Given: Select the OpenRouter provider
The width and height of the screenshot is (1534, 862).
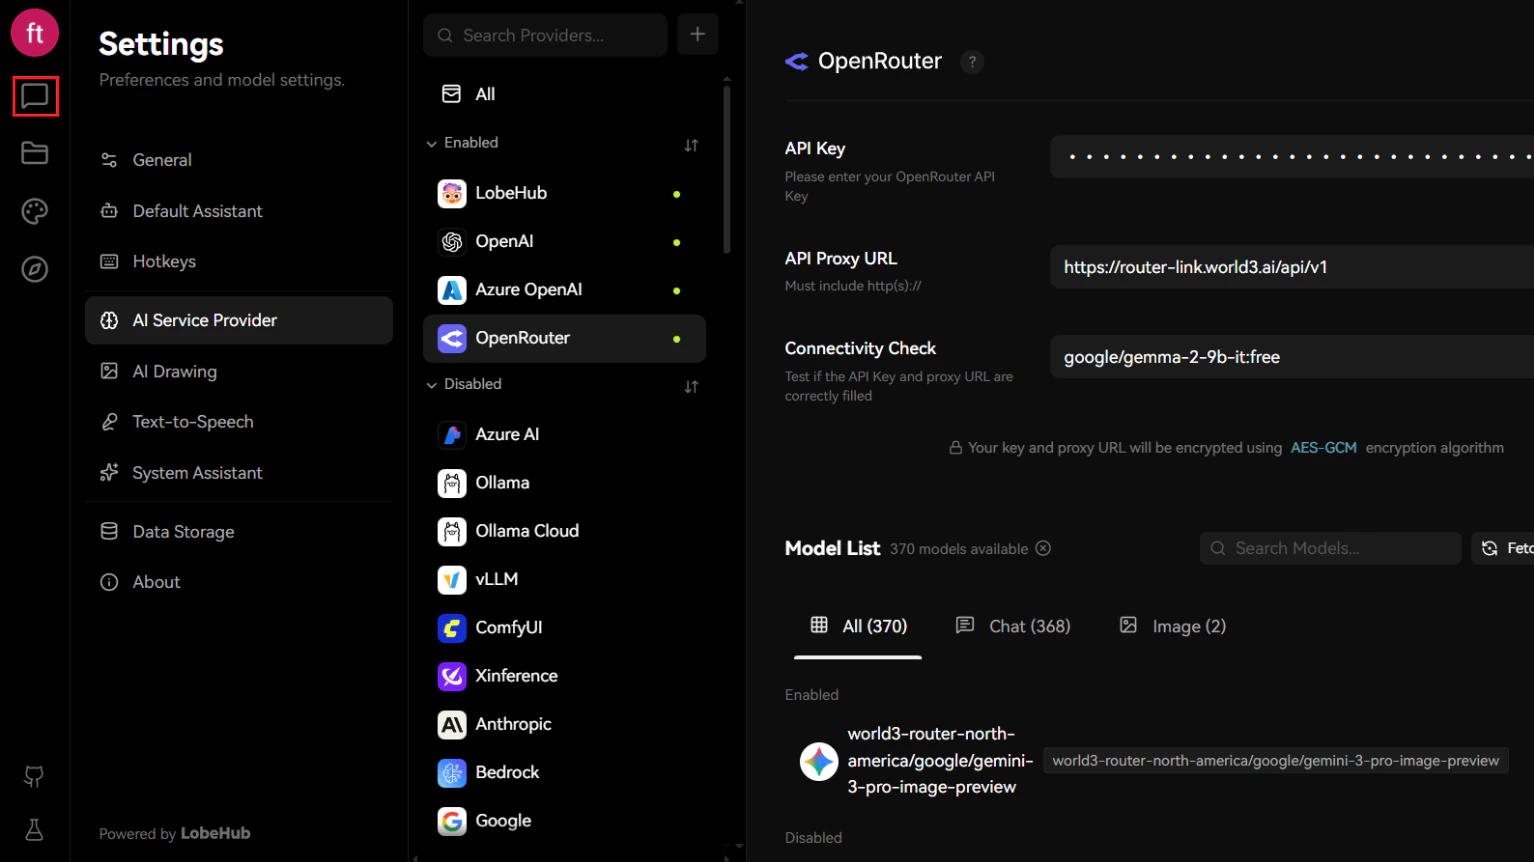Looking at the screenshot, I should pos(564,338).
